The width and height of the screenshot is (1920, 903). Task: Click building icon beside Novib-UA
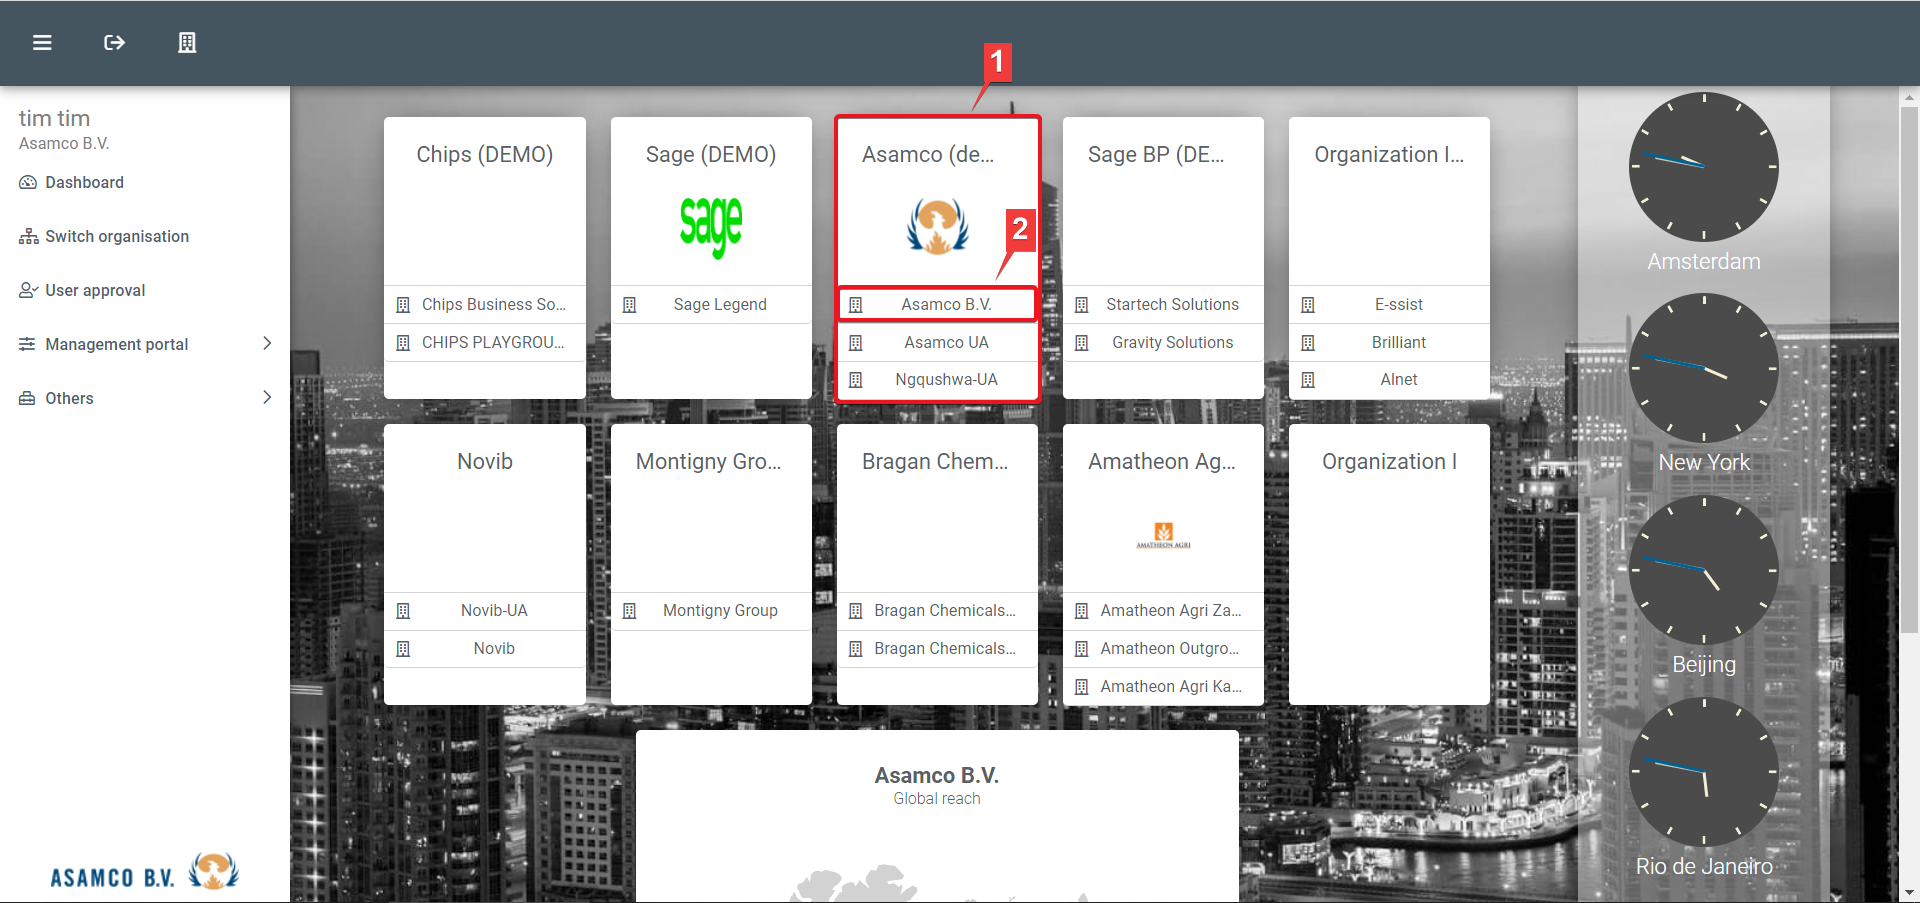tap(403, 611)
